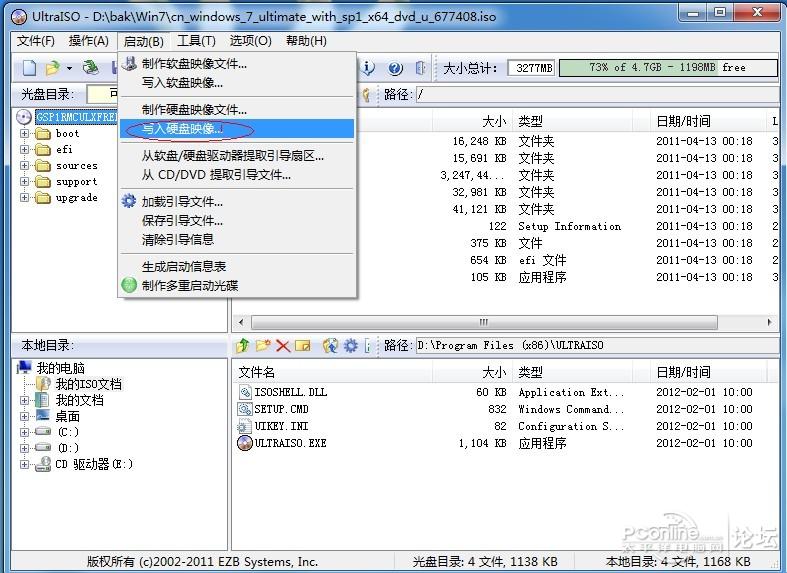
Task: Click the refresh icon beside the blue gear
Action: tap(330, 345)
